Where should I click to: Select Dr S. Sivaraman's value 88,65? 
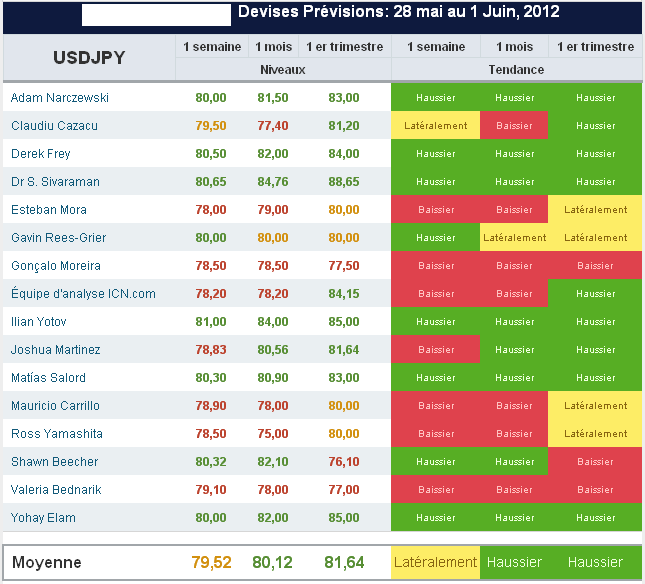pos(344,182)
